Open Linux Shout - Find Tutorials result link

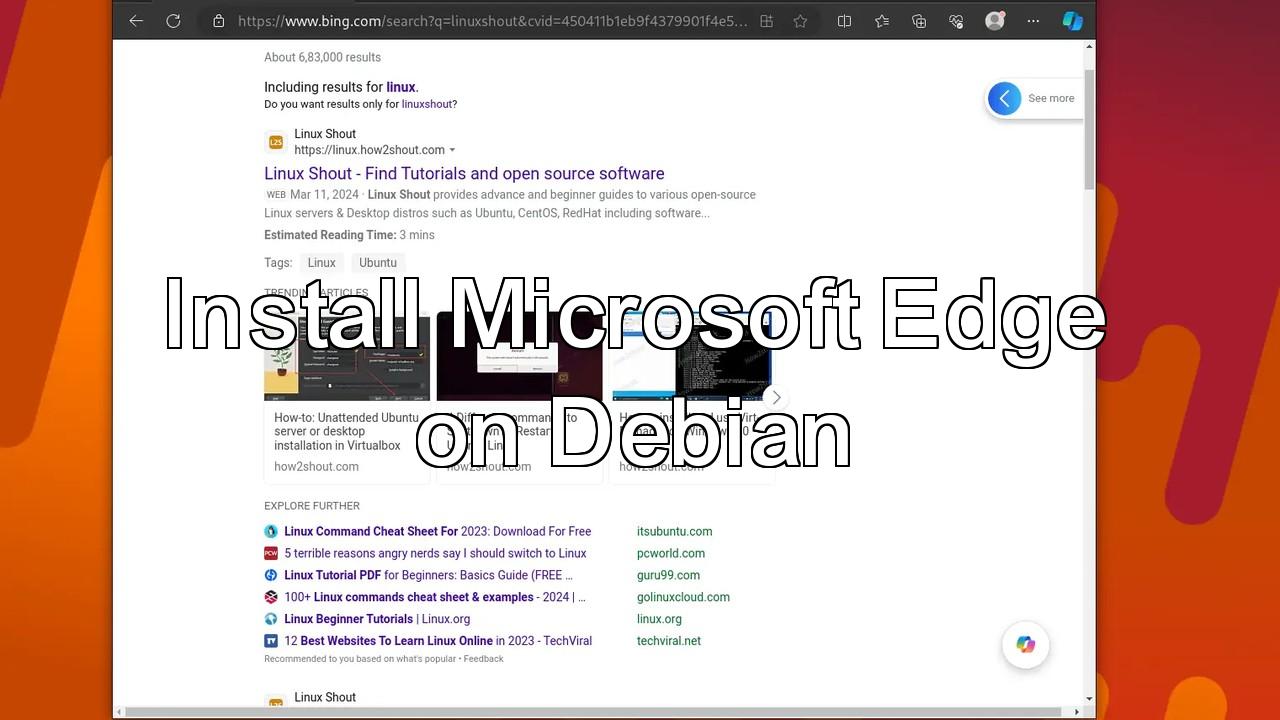point(464,174)
